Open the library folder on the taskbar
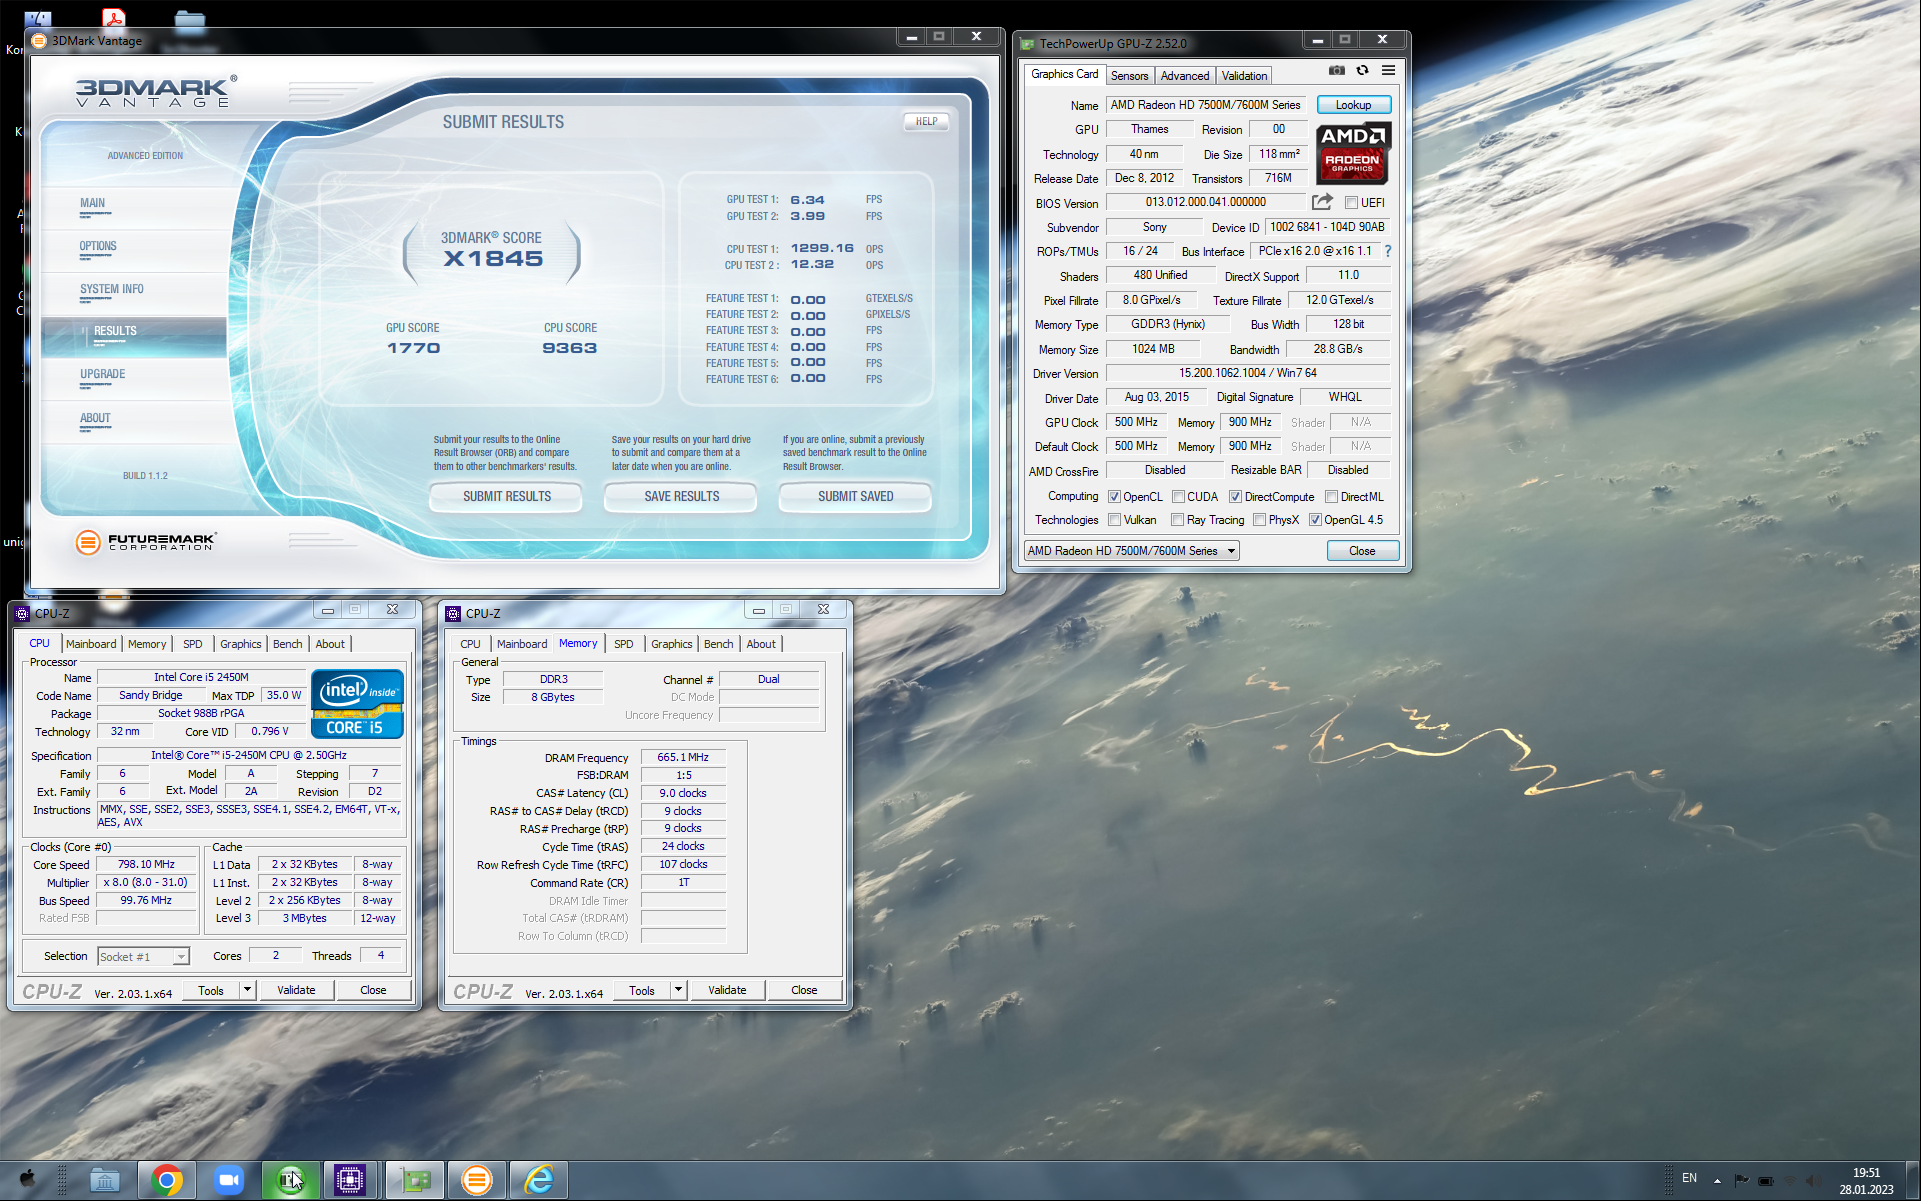Image resolution: width=1921 pixels, height=1201 pixels. tap(105, 1181)
